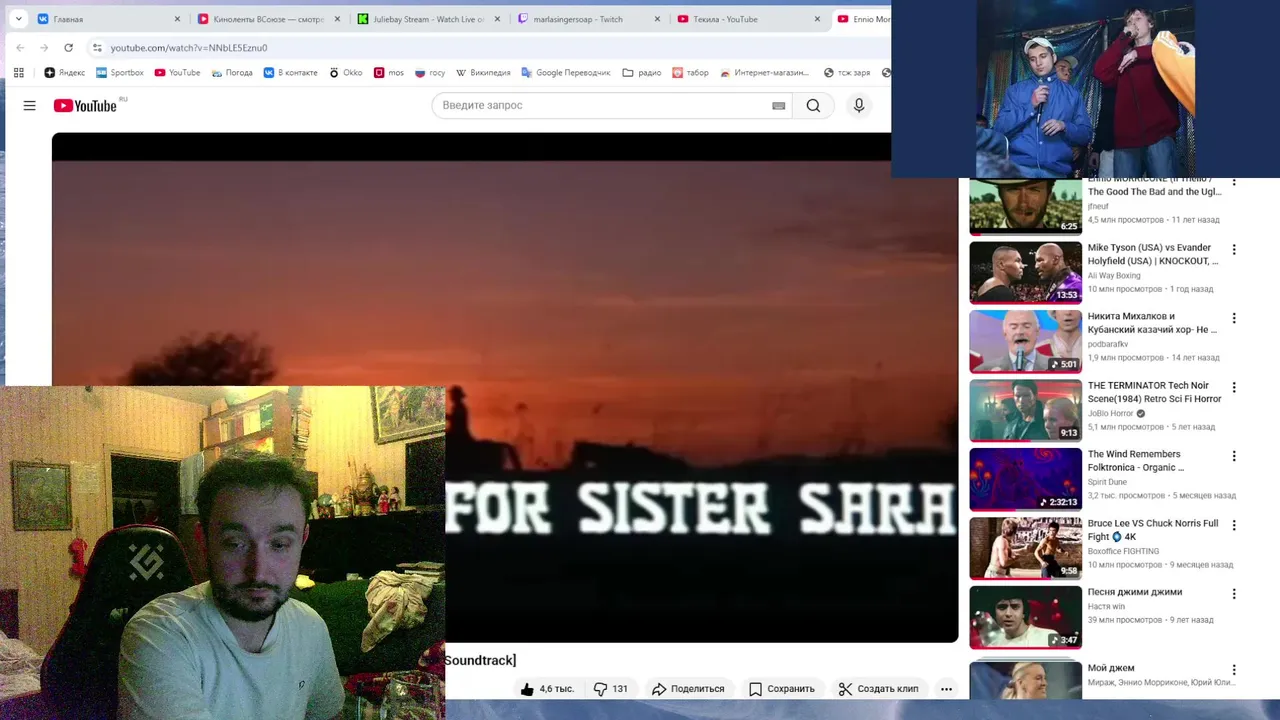Open the apps grid in bookmarks bar

[x=18, y=72]
